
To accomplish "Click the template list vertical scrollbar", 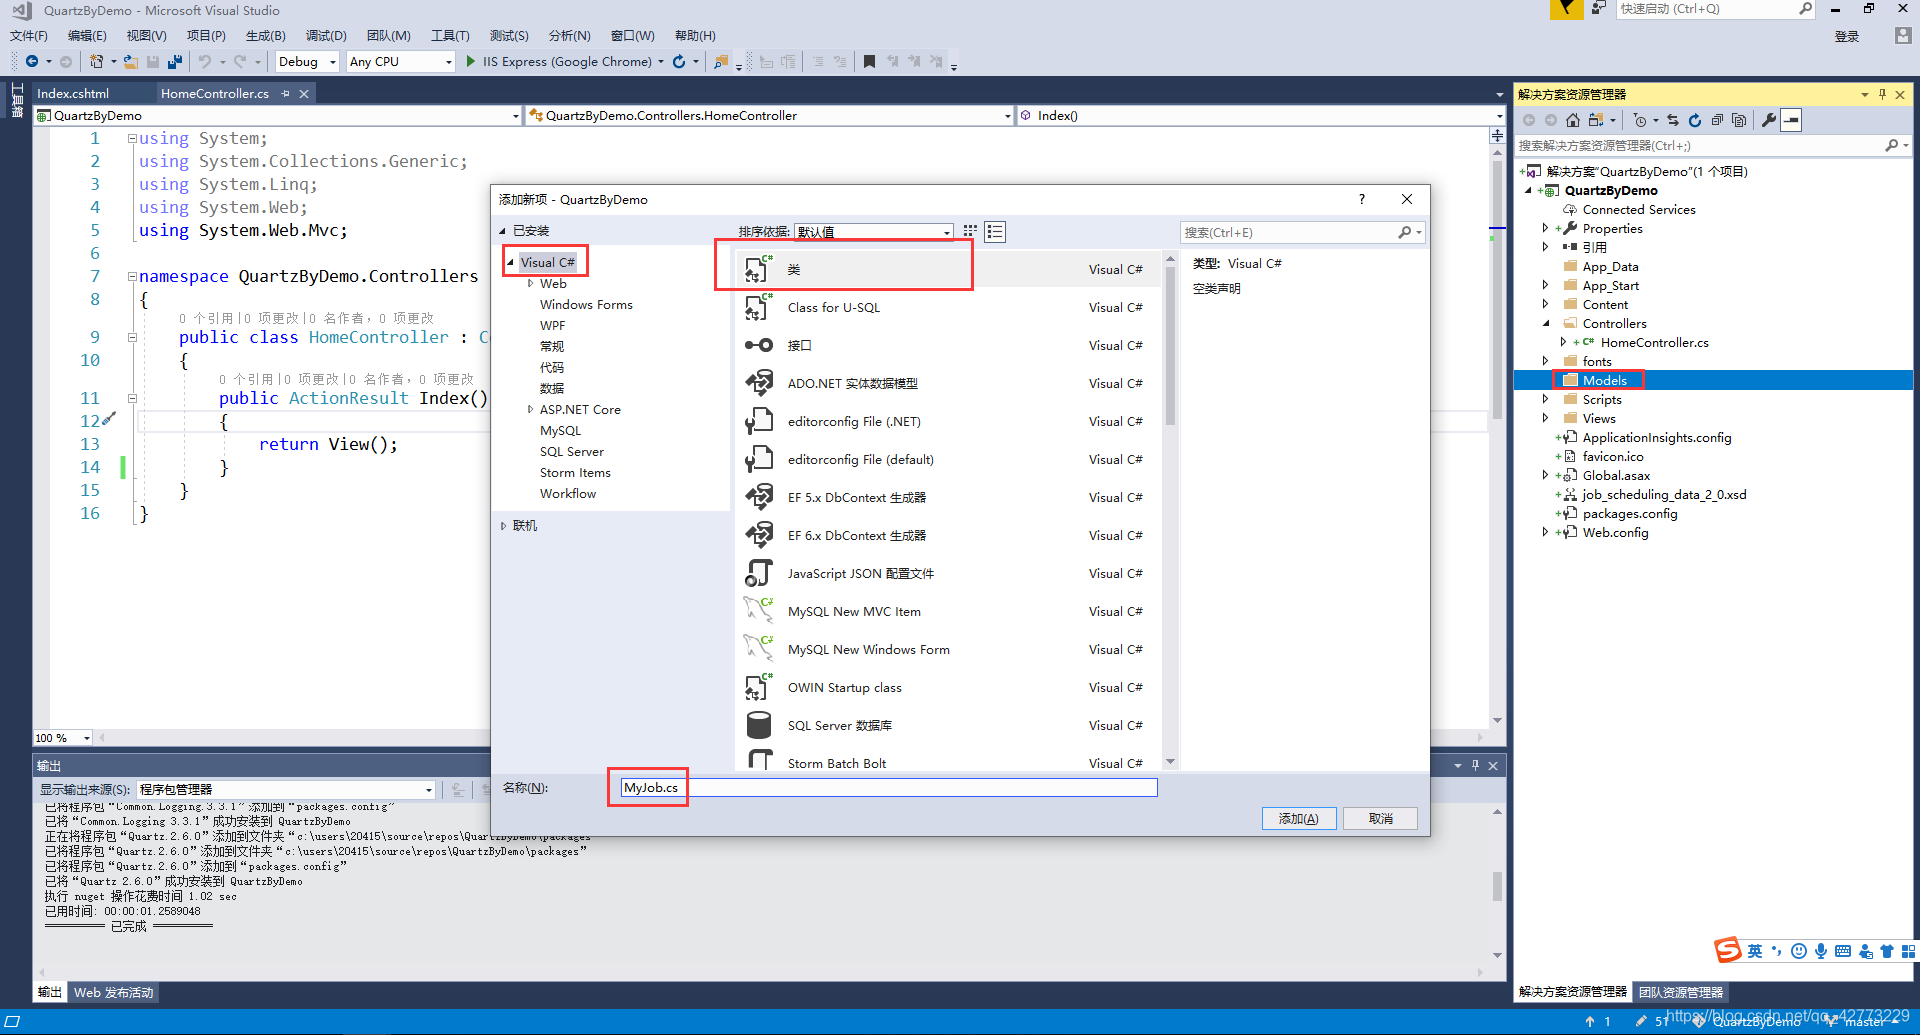I will 1170,345.
